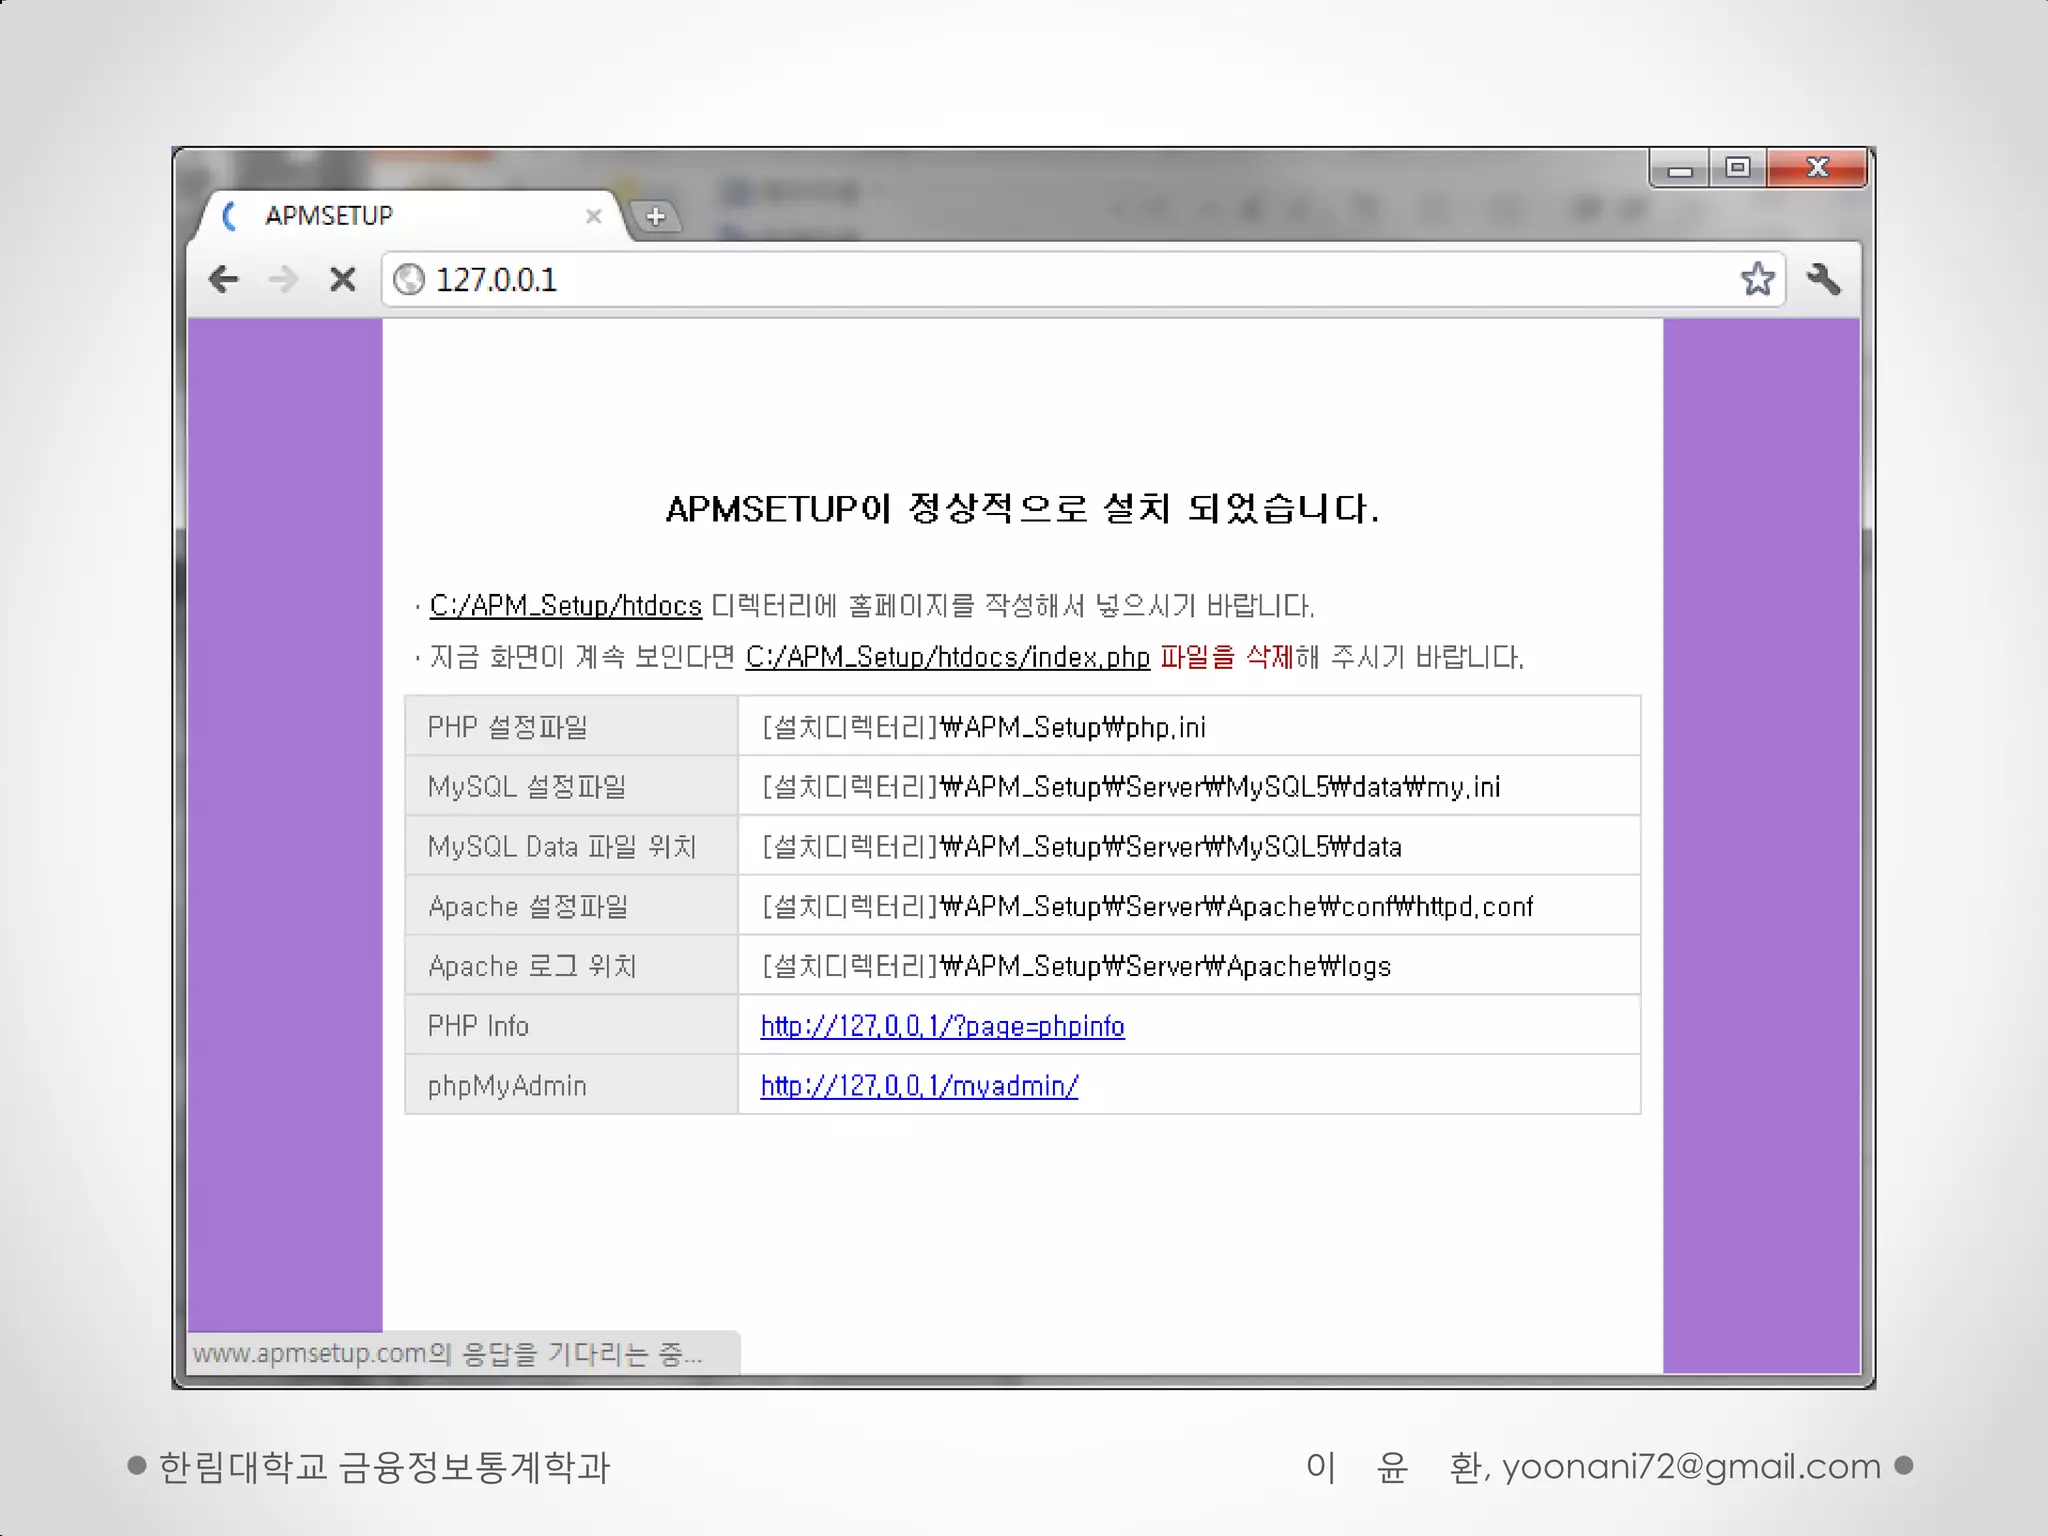Click the heading 'APMSETUP이 정상적으로 설치 되었습니다.'

point(1022,509)
